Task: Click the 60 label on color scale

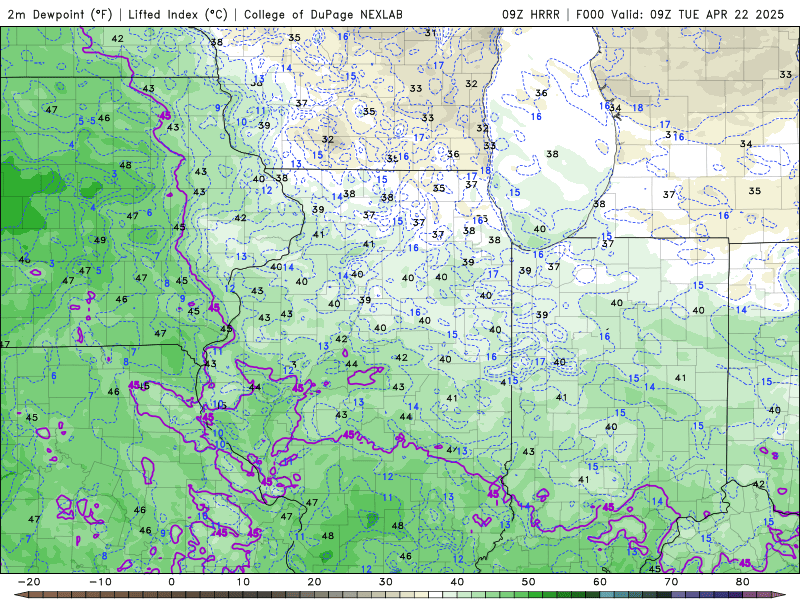Action: tap(600, 582)
